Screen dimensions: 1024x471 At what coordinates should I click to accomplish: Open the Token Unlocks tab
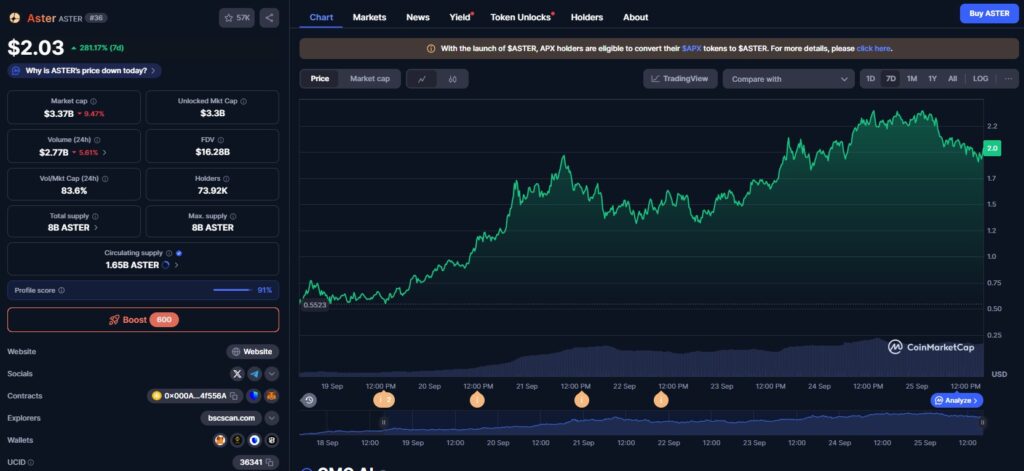(x=521, y=17)
